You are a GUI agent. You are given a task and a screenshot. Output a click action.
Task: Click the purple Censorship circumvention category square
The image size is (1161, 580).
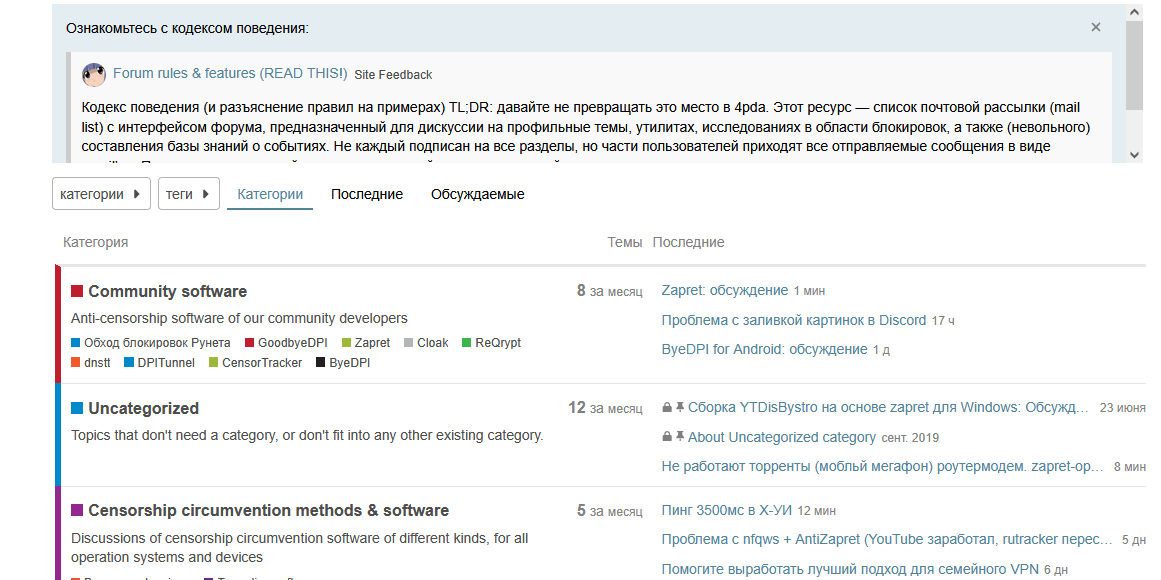click(77, 511)
